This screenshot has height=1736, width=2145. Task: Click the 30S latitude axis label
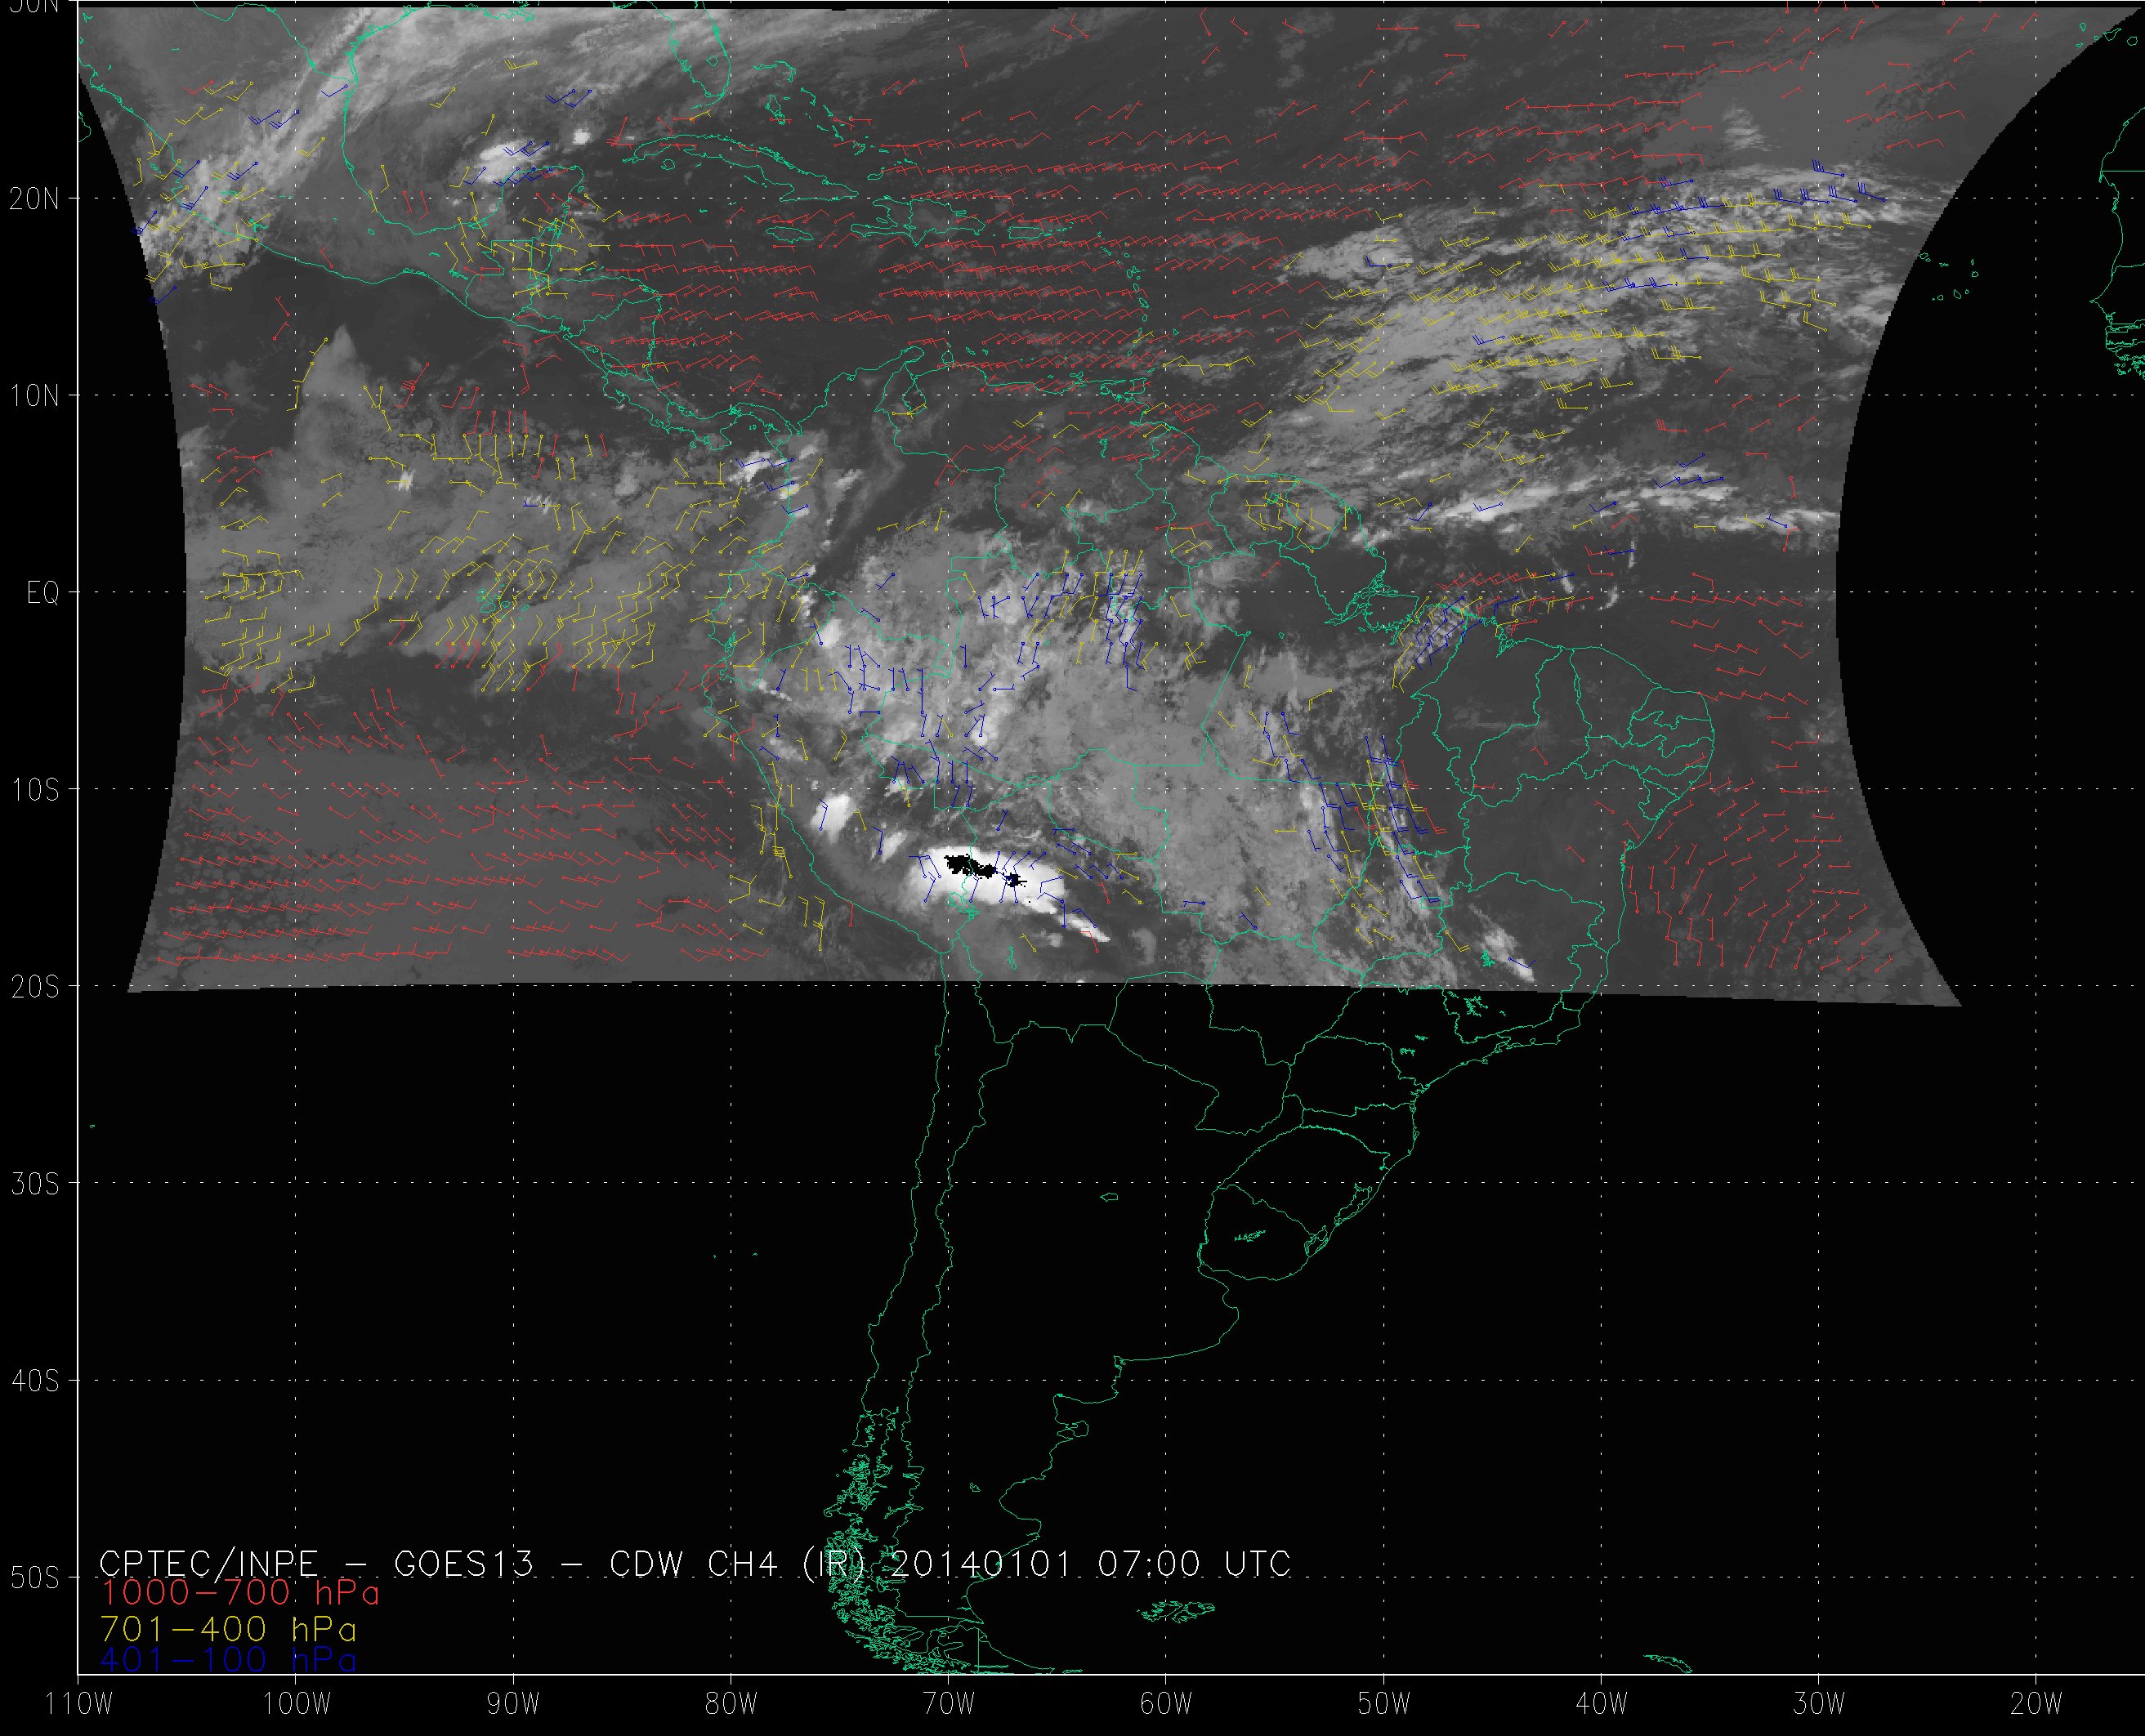tap(34, 1184)
